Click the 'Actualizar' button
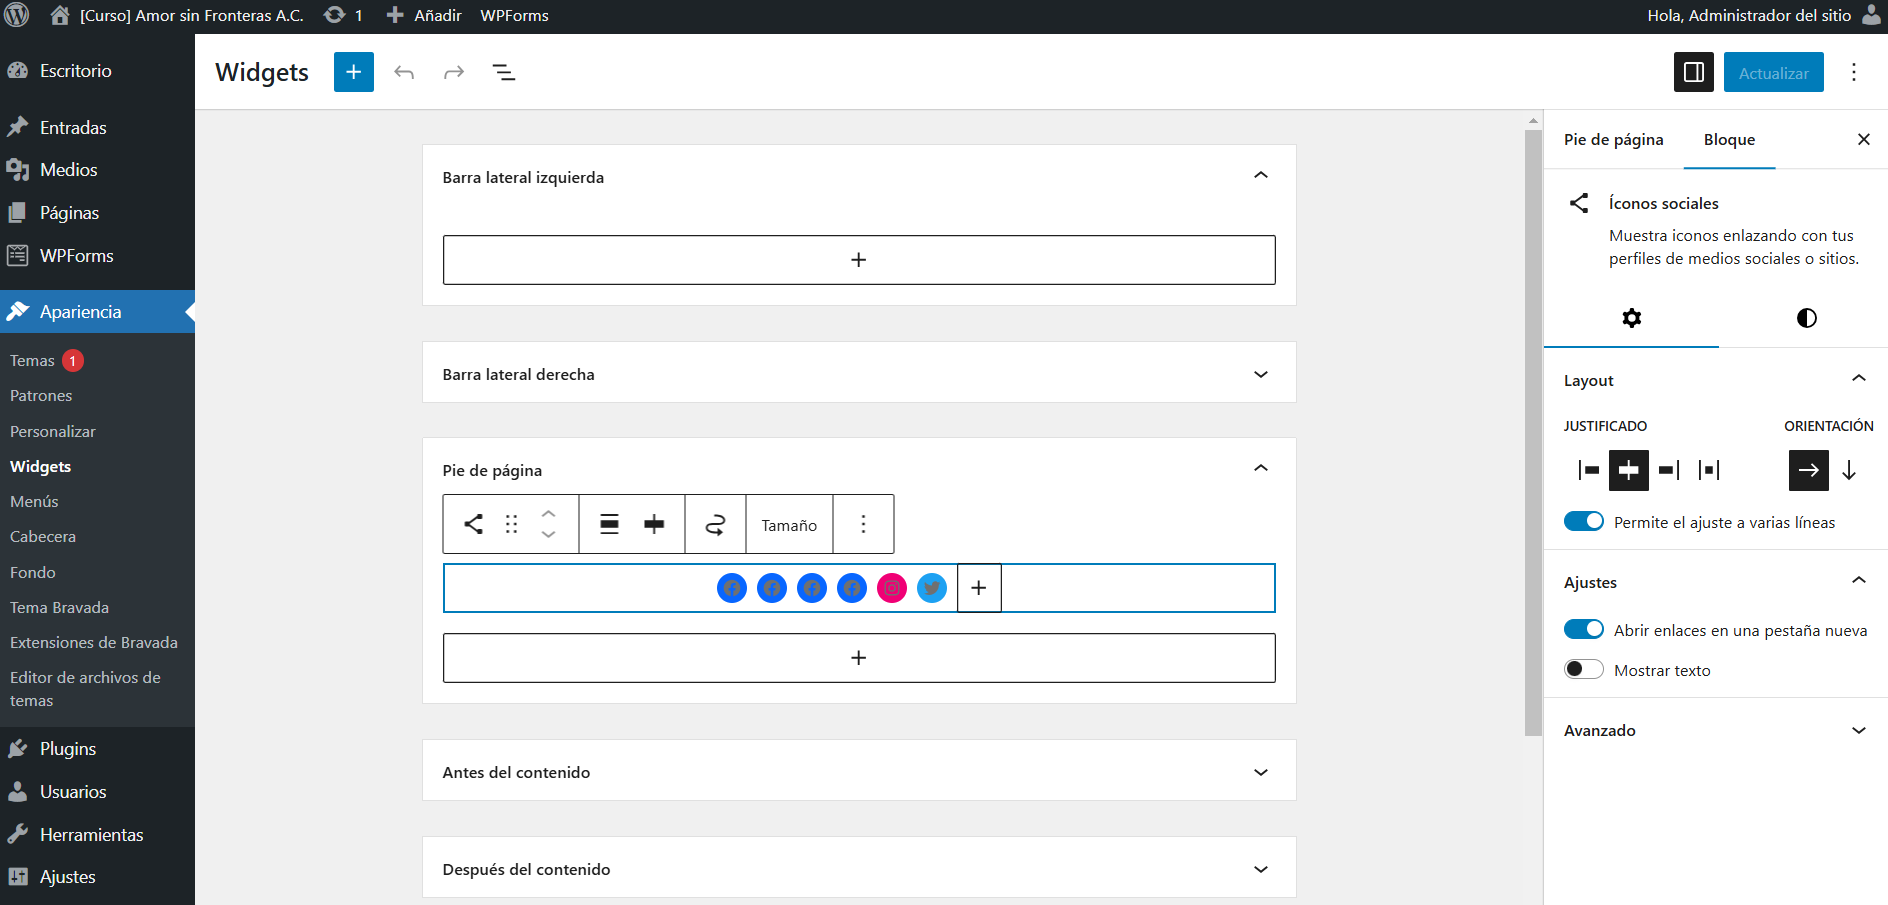Screen dimensions: 1888x905 point(1773,73)
